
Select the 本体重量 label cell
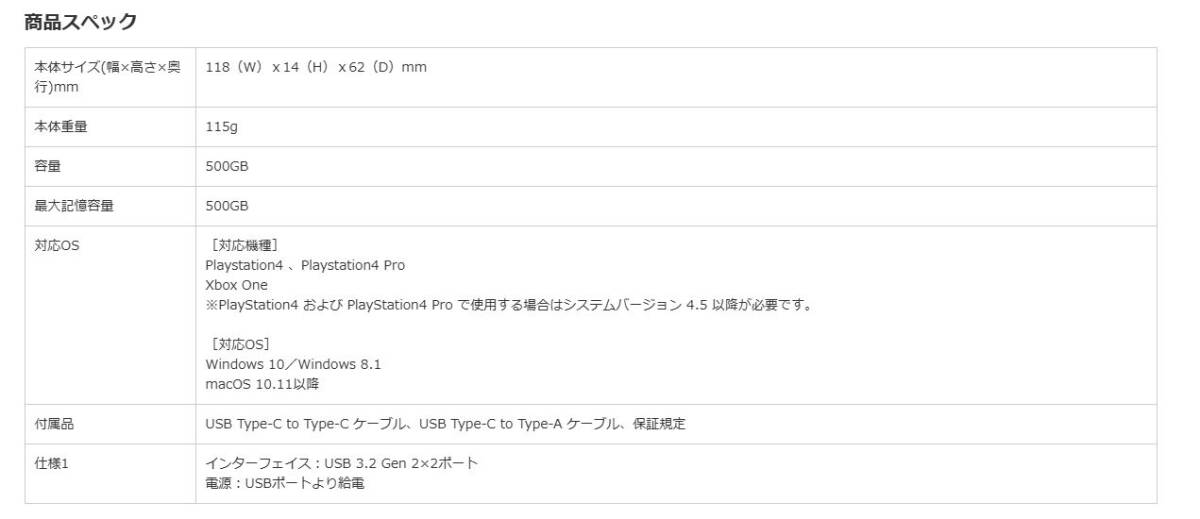61,127
